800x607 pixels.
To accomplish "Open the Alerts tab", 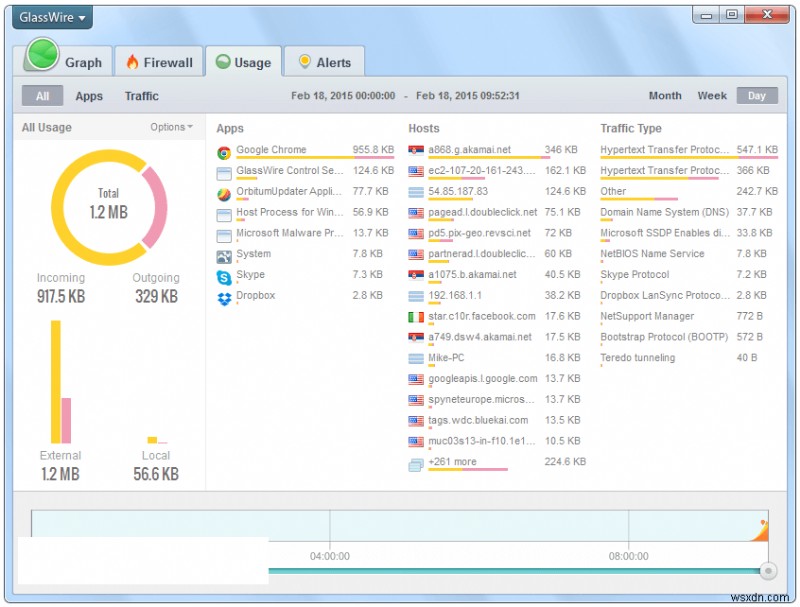I will click(324, 62).
